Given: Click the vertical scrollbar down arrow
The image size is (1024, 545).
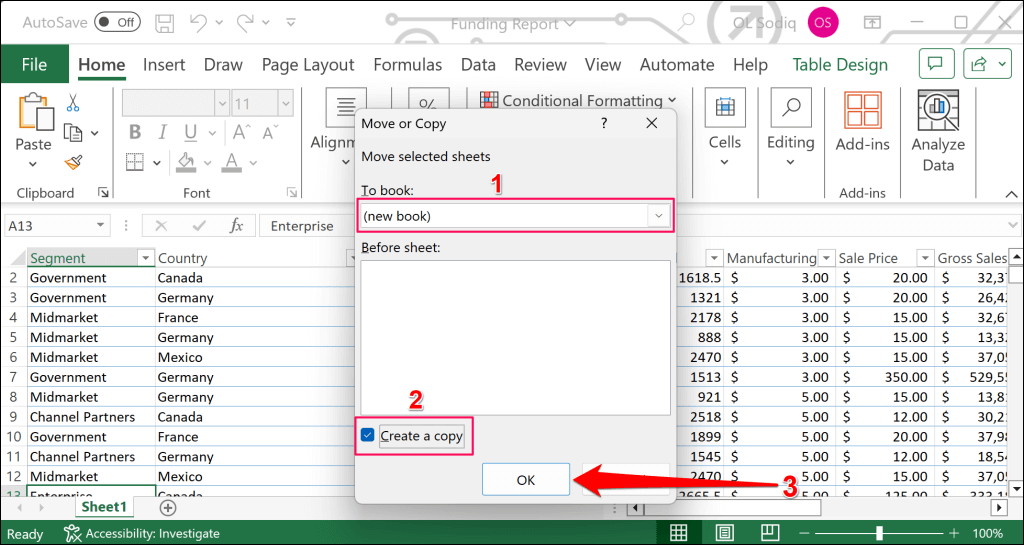Looking at the screenshot, I should [1016, 488].
